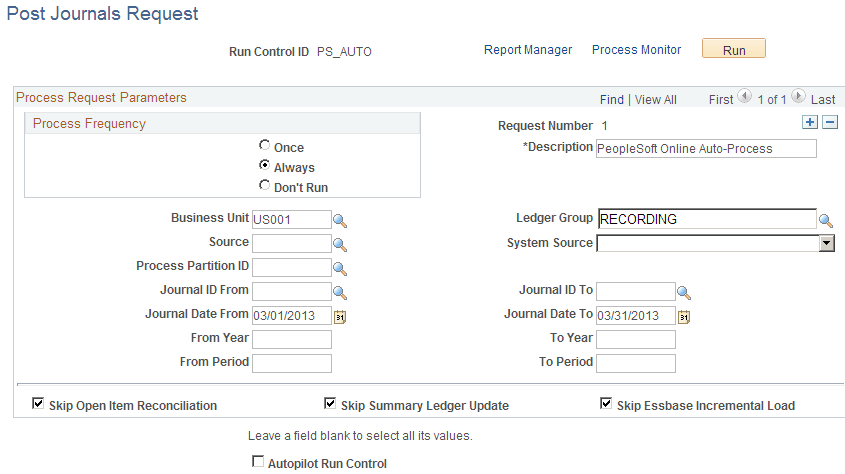Focus Journal ID From field
The width and height of the screenshot is (845, 474).
coord(292,291)
